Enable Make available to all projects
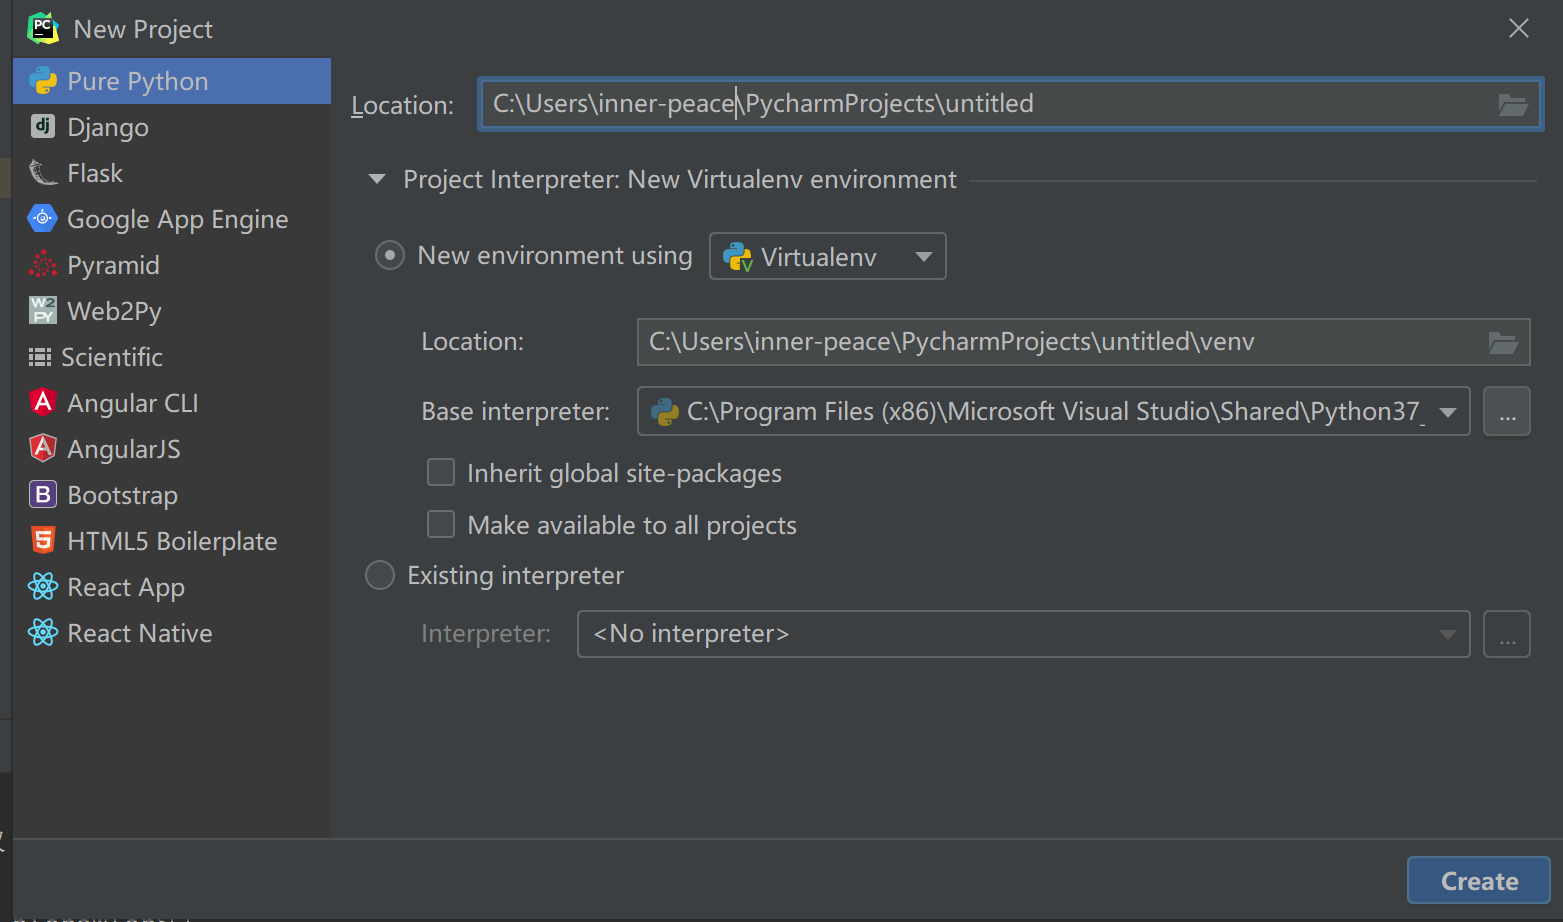 441,524
